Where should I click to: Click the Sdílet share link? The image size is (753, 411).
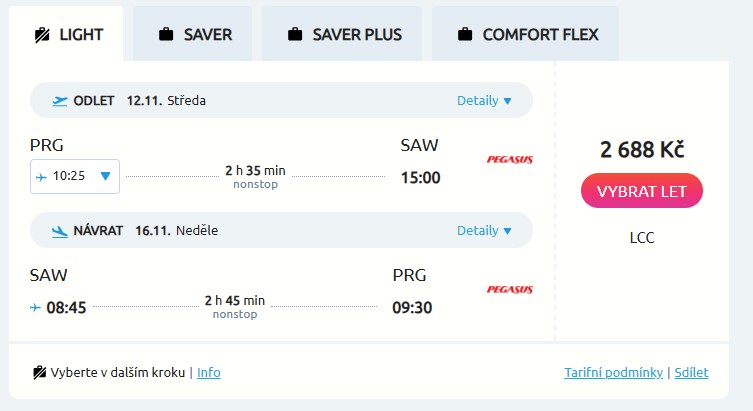point(691,373)
